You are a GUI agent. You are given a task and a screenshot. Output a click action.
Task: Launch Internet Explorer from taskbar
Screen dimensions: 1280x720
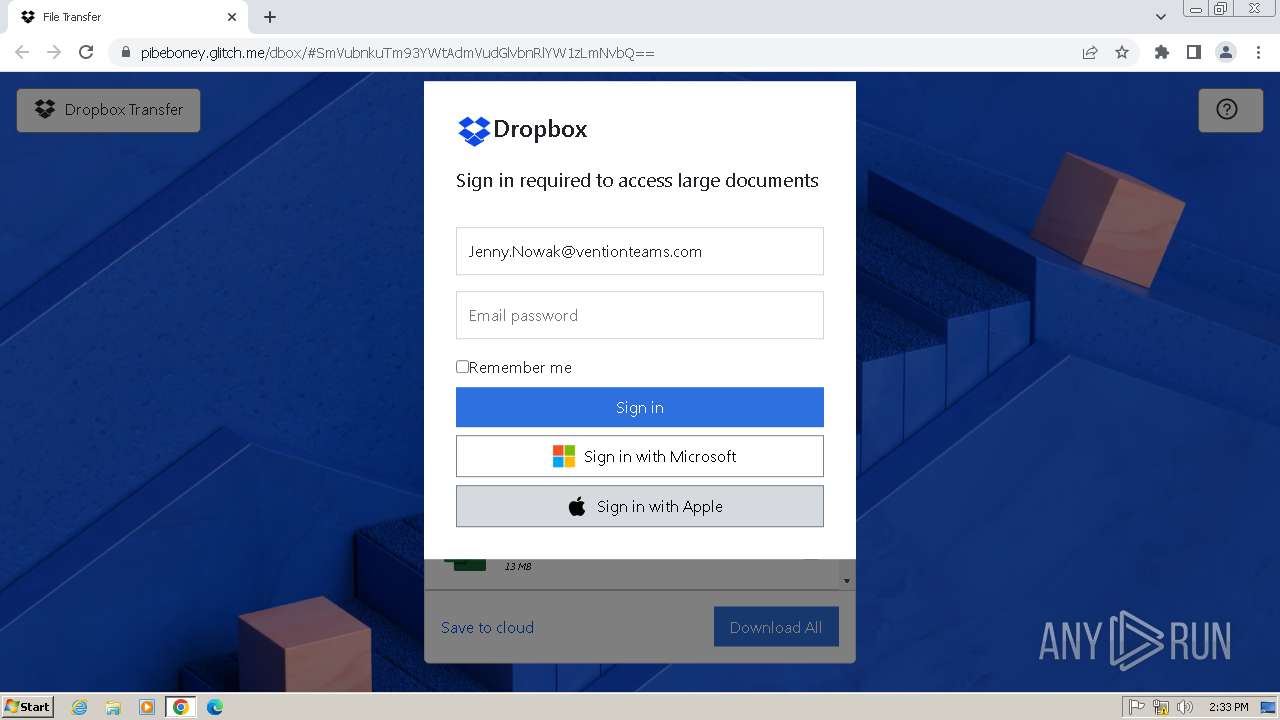(x=80, y=707)
